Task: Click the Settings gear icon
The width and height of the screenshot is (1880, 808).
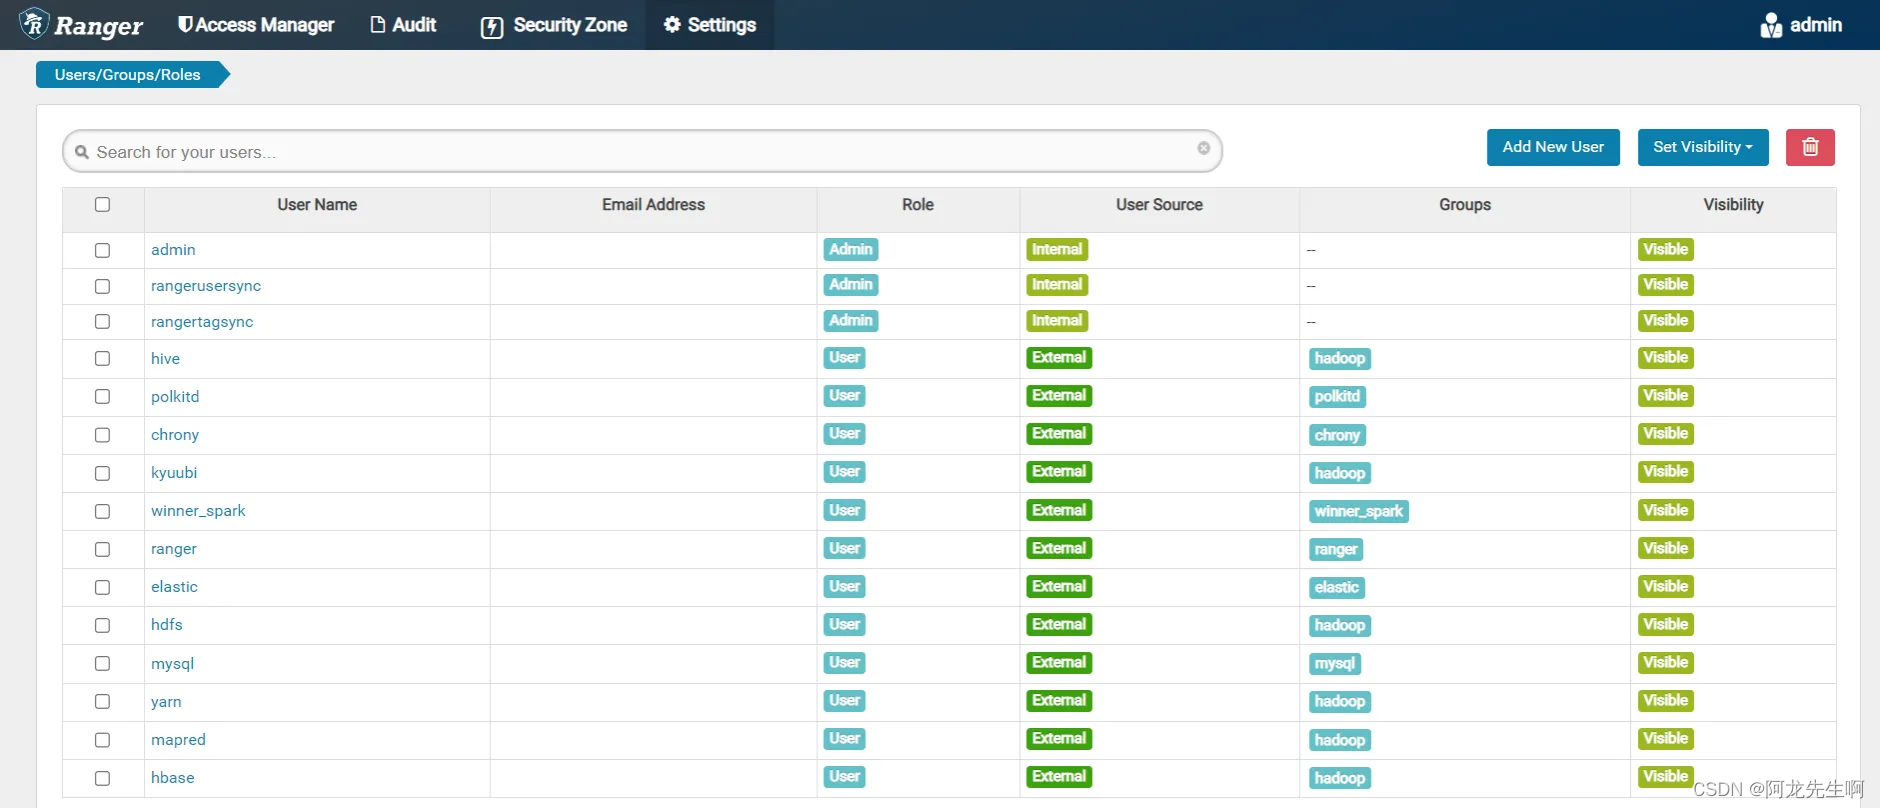Action: coord(672,25)
